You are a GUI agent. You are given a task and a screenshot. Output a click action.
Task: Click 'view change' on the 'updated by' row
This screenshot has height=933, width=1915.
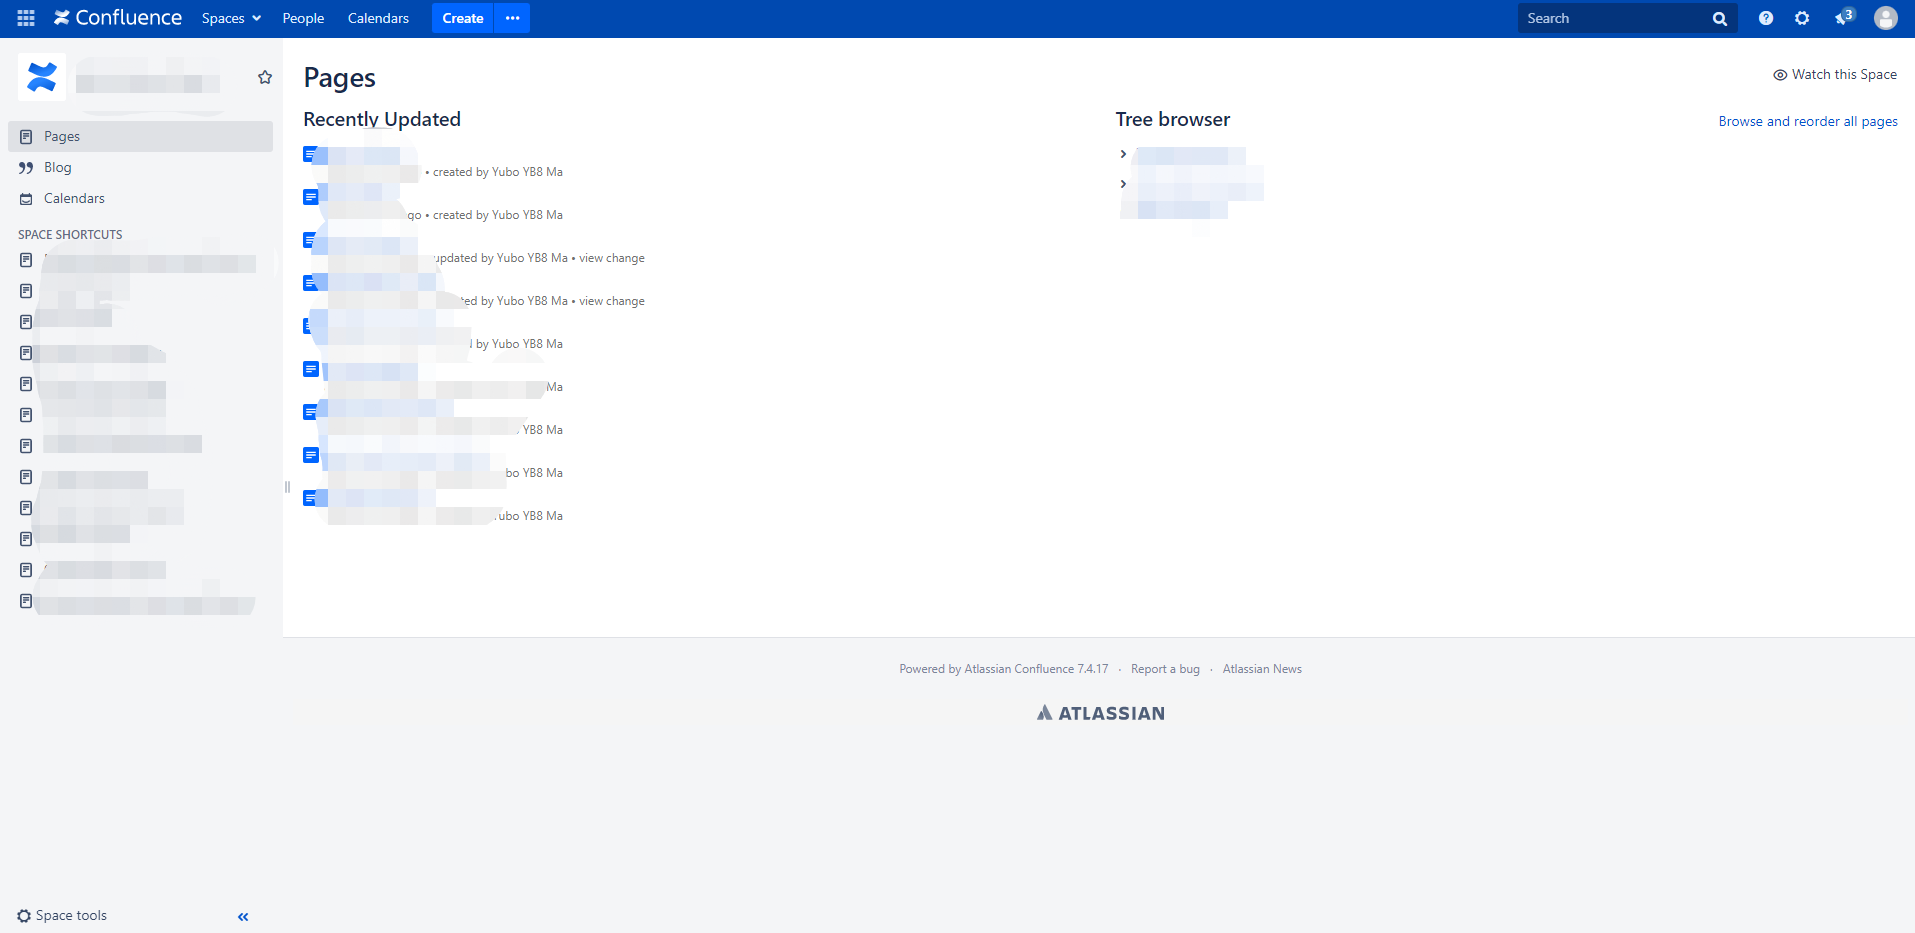coord(612,258)
